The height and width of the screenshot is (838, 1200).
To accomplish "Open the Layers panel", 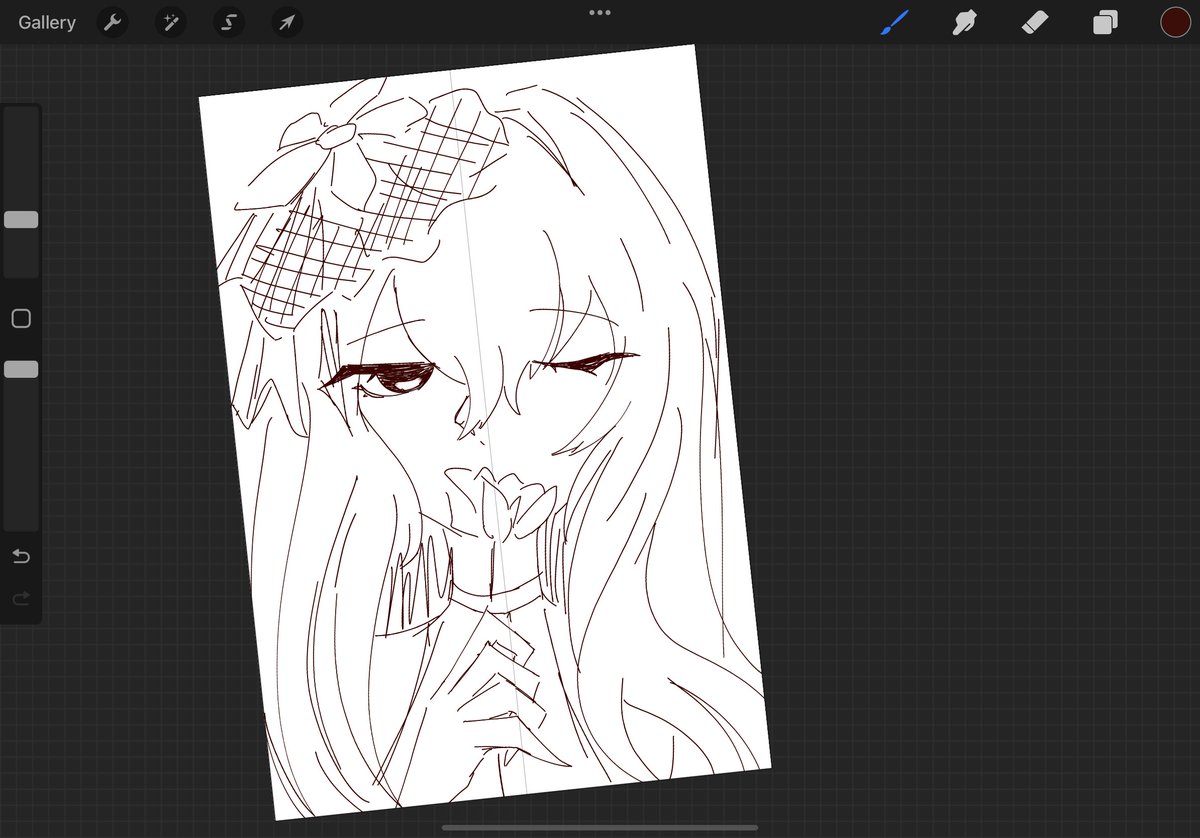I will [x=1105, y=22].
